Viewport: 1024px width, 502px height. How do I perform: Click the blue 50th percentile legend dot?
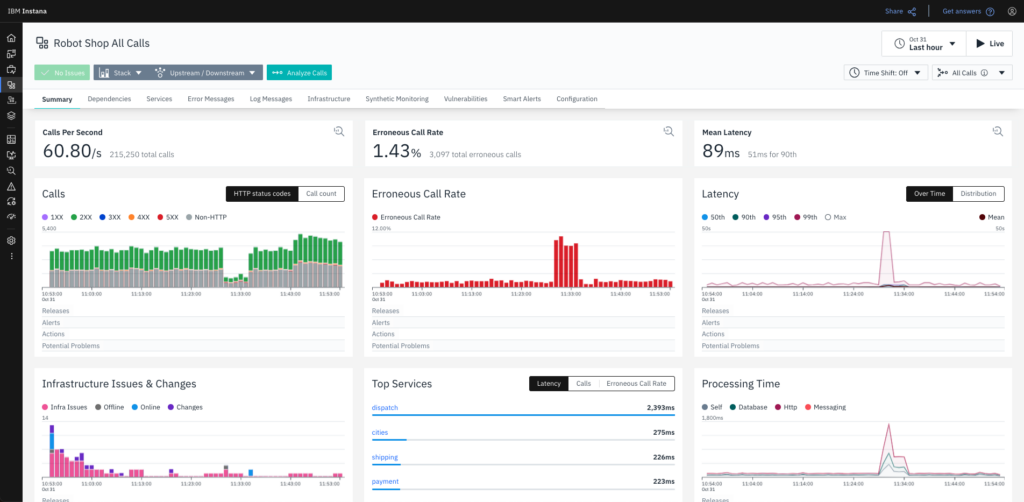click(705, 217)
